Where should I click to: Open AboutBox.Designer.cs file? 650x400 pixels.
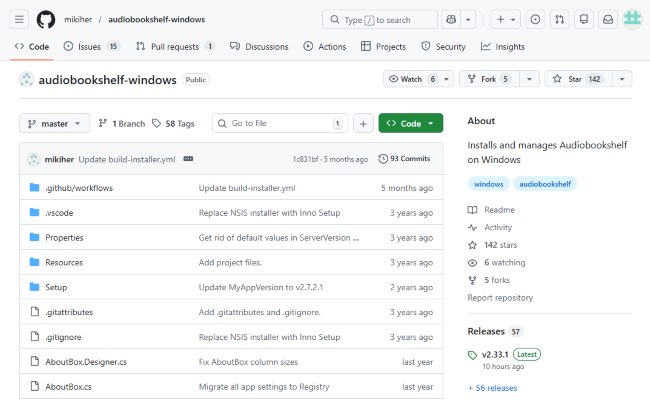[86, 362]
